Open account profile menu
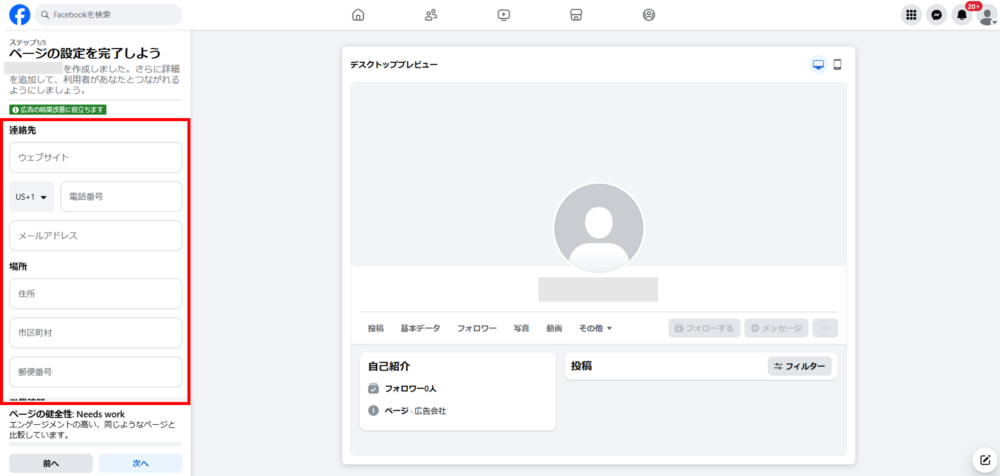The width and height of the screenshot is (1000, 476). click(x=986, y=15)
